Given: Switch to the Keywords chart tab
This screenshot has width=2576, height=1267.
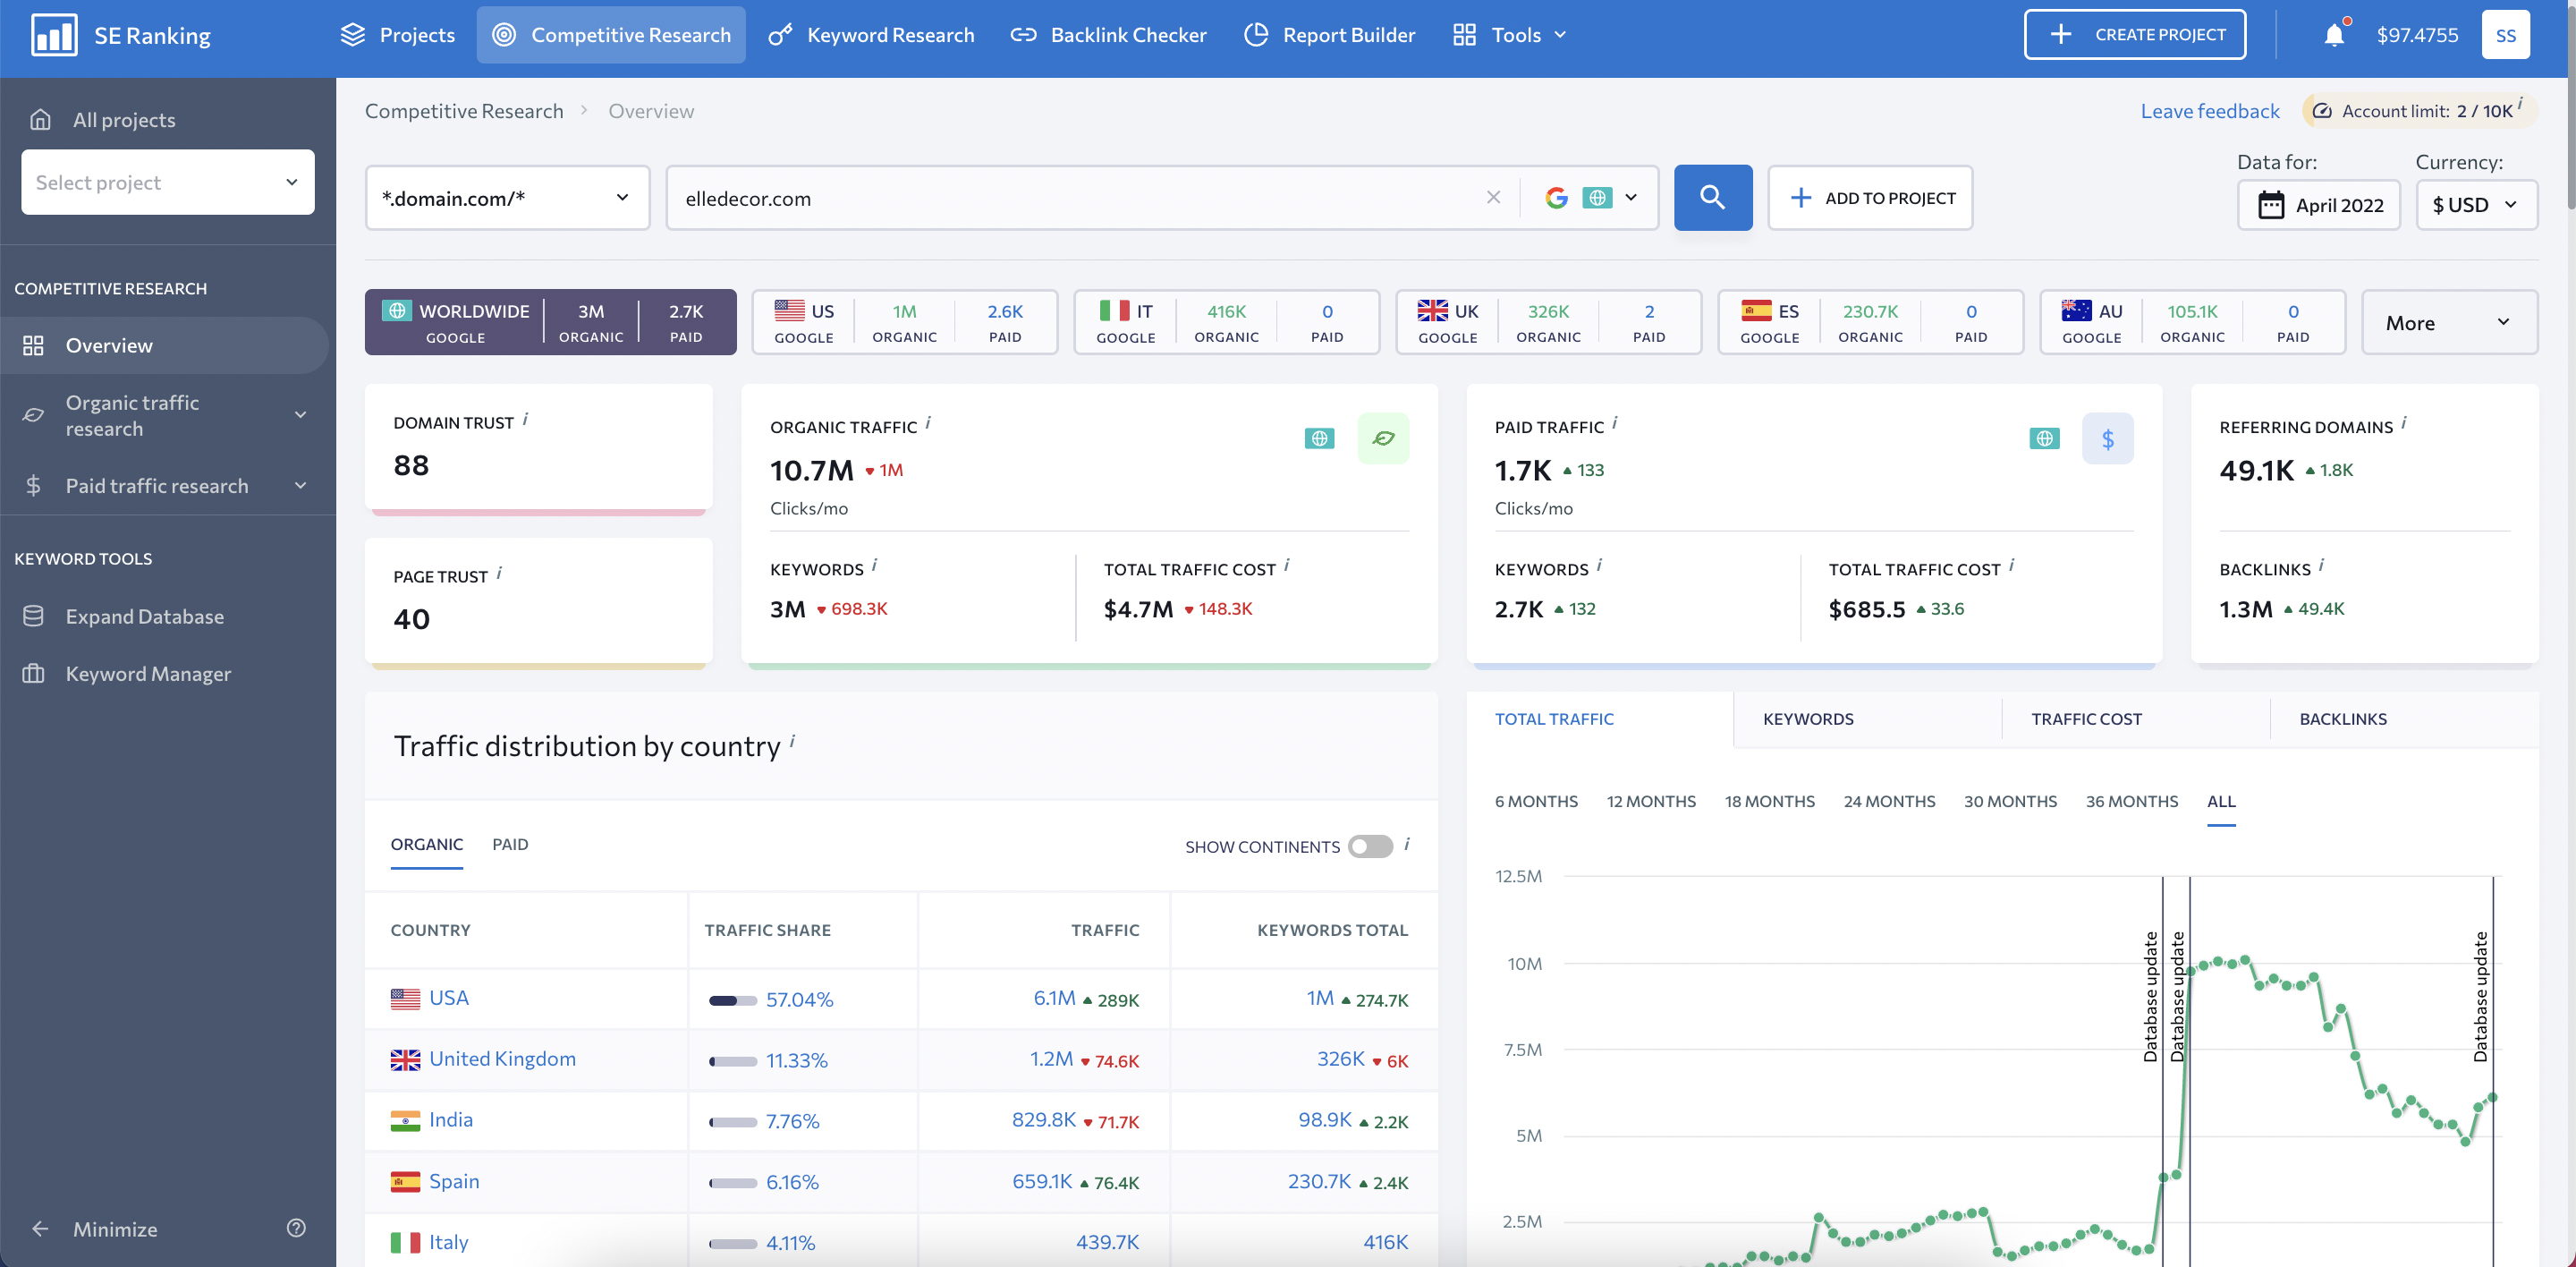Looking at the screenshot, I should [1807, 718].
